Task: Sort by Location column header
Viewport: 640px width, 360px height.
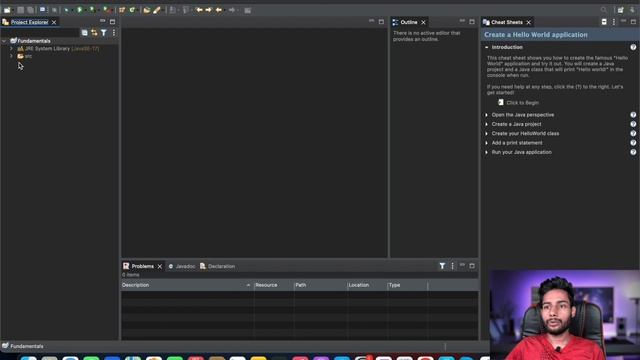Action: tap(367, 285)
